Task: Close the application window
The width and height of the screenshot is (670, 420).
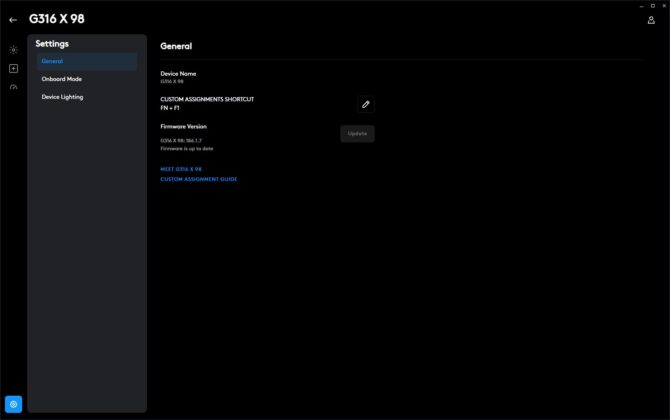Action: click(x=664, y=6)
